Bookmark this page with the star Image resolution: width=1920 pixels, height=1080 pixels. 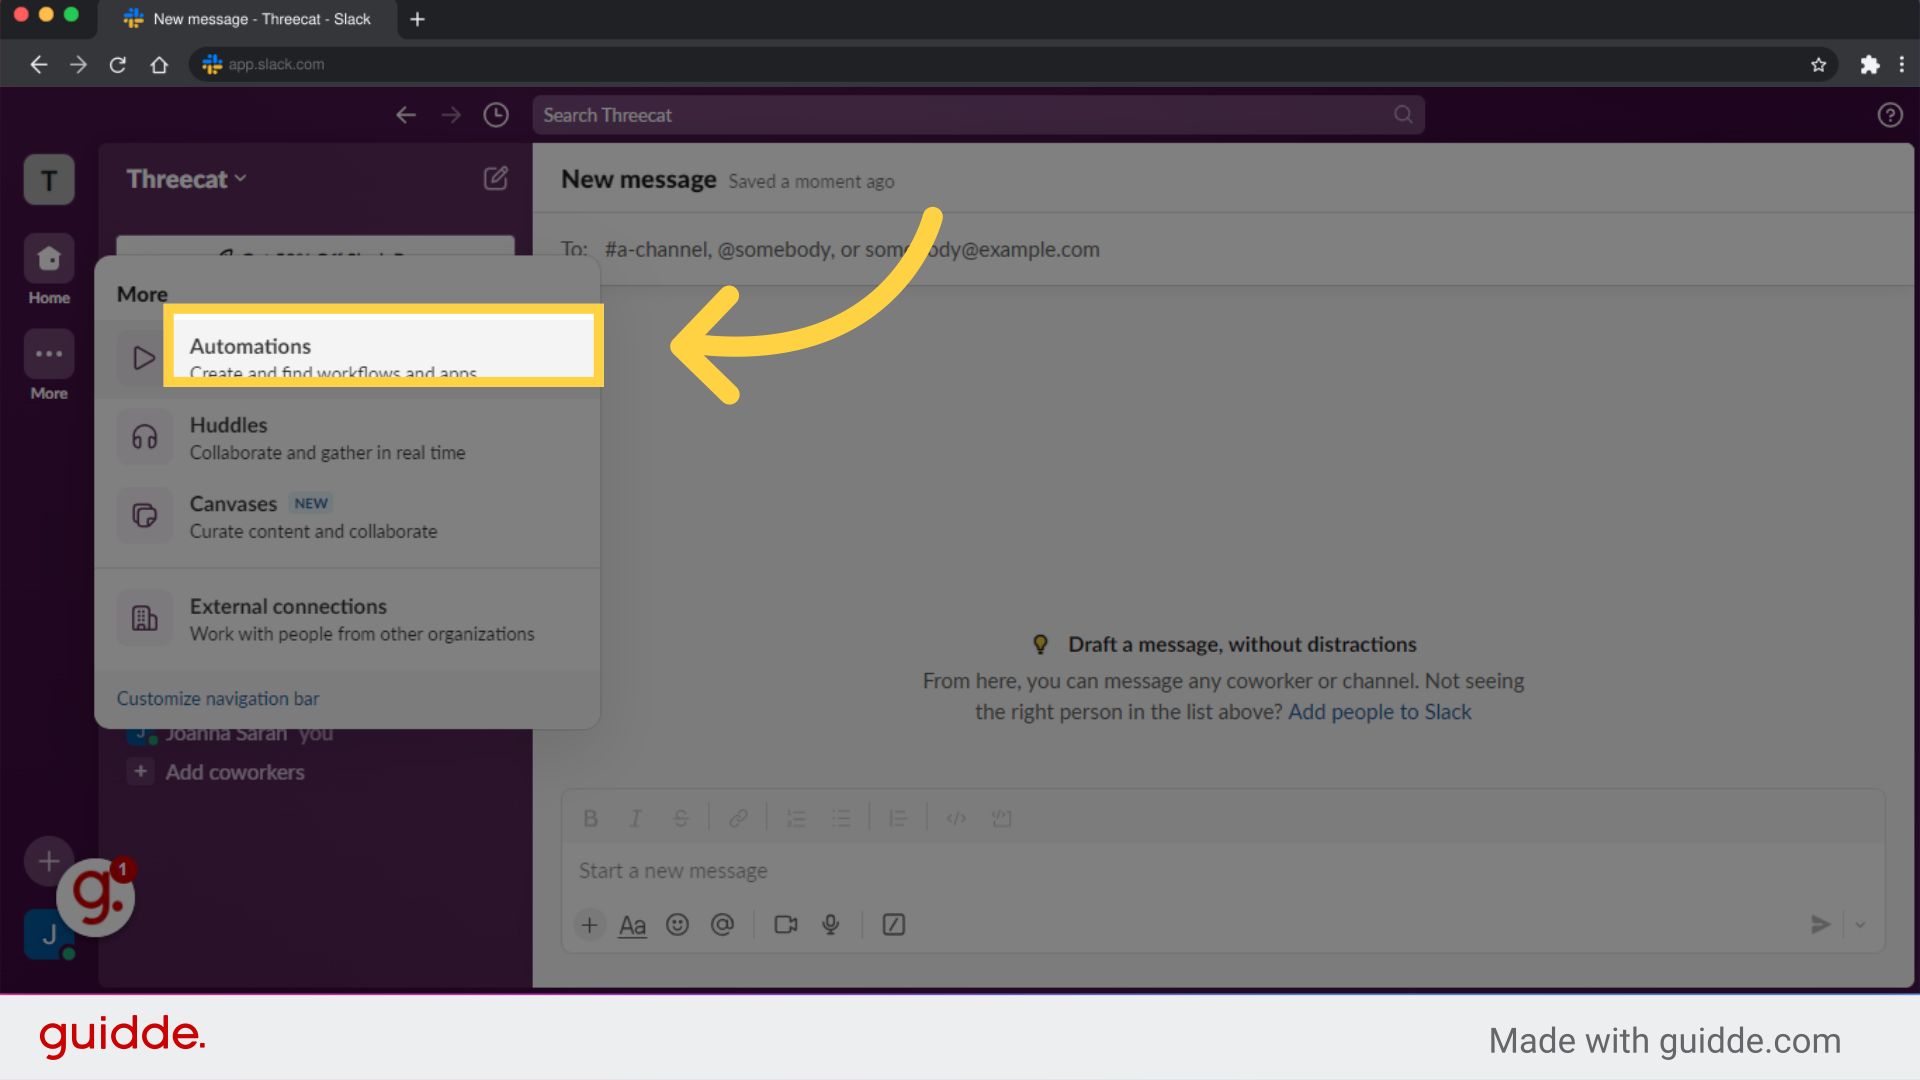[1818, 64]
